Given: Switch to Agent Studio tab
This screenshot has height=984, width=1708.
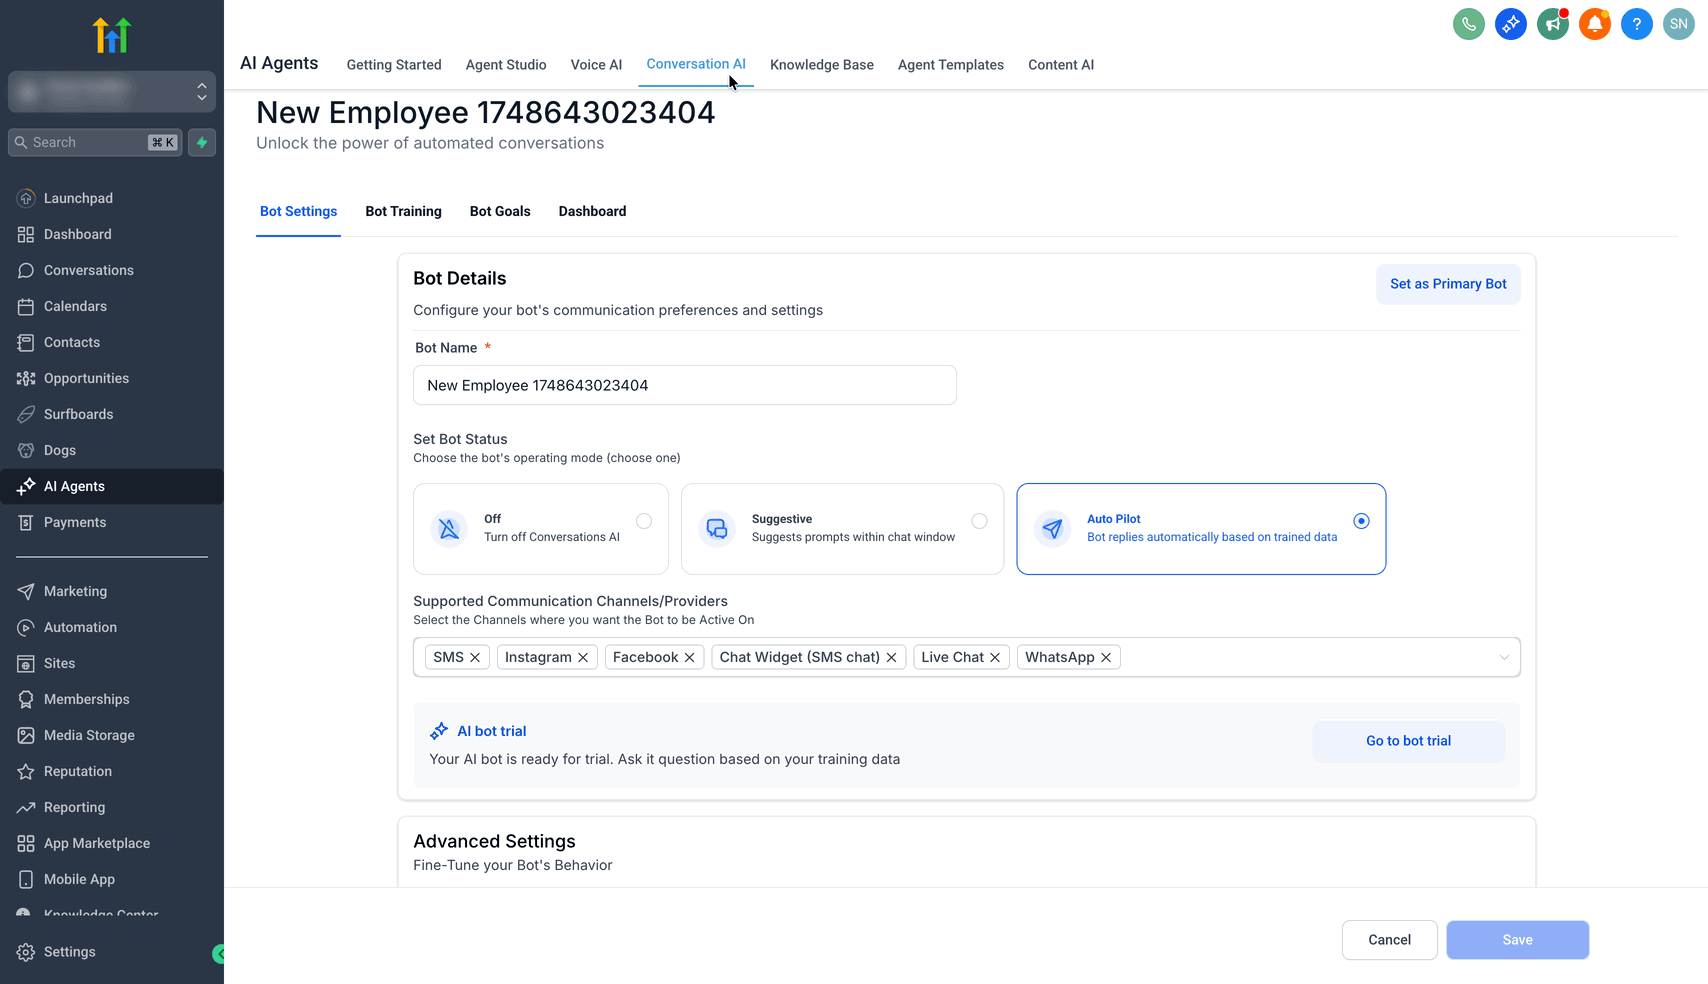Looking at the screenshot, I should point(506,65).
